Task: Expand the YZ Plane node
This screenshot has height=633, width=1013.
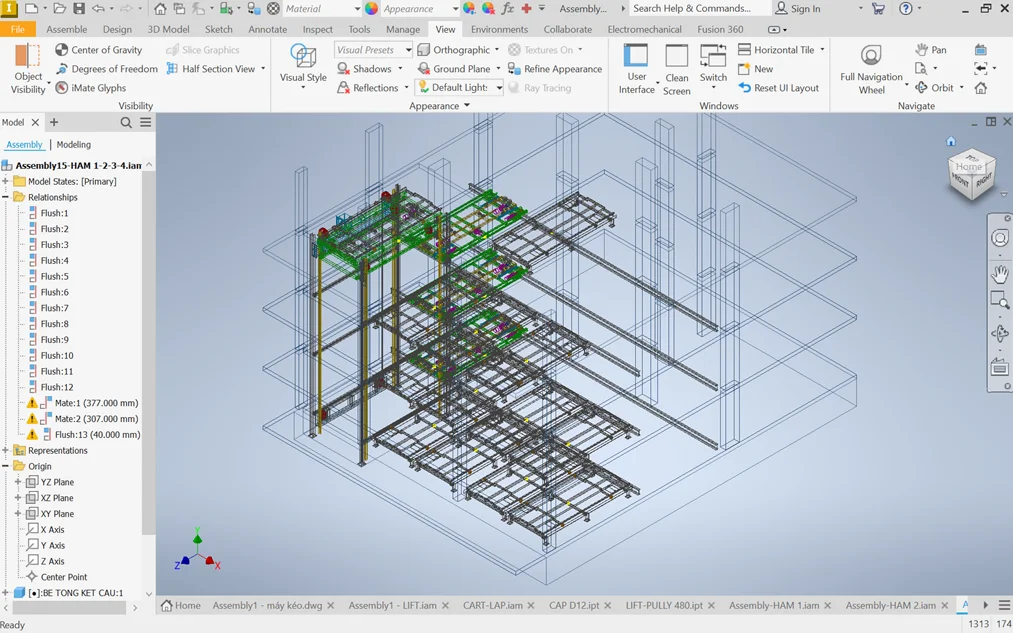Action: 18,482
